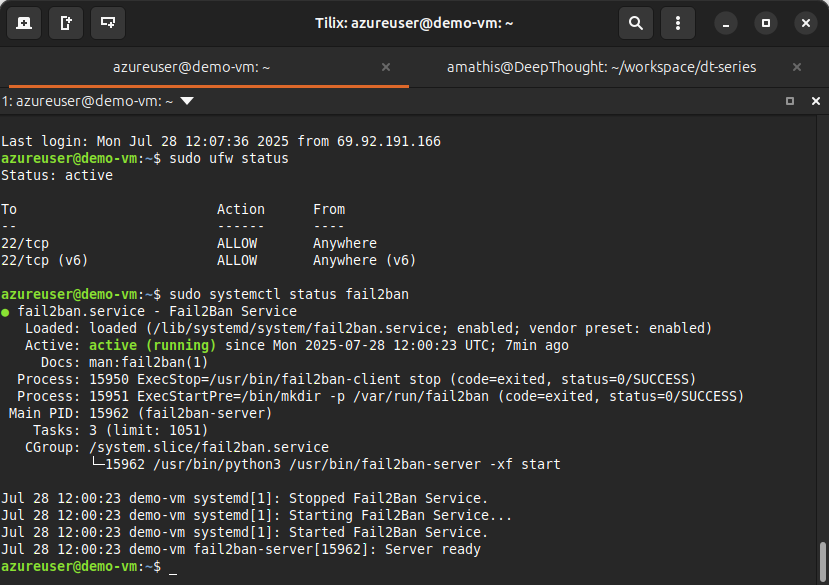Viewport: 829px width, 585px height.
Task: Open the Tilix main menu
Action: [x=678, y=23]
